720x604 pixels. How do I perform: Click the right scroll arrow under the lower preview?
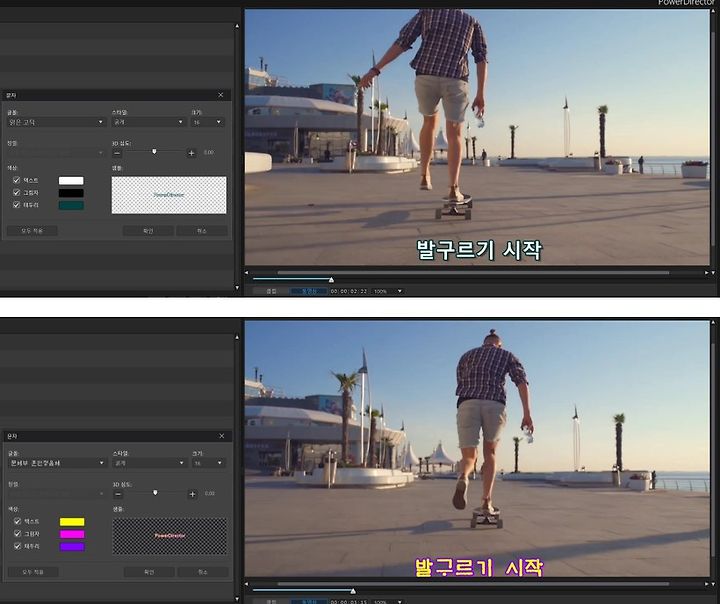(706, 584)
